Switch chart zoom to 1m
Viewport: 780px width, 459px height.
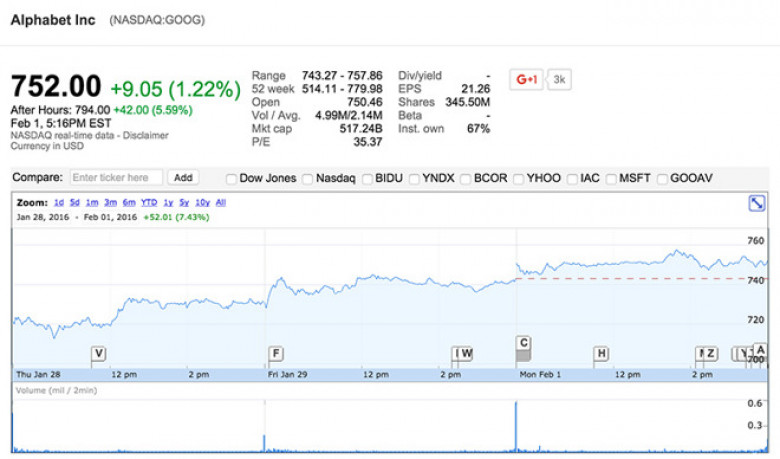[x=92, y=202]
